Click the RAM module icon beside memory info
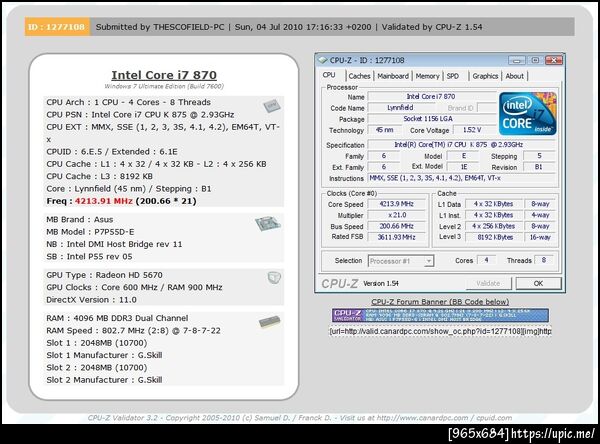 [x=270, y=322]
